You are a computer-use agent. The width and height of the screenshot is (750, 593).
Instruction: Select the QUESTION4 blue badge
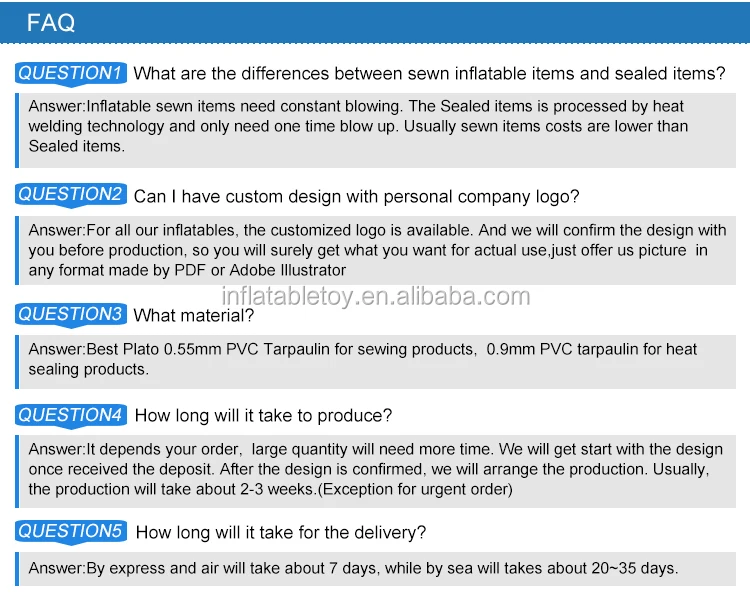point(70,415)
